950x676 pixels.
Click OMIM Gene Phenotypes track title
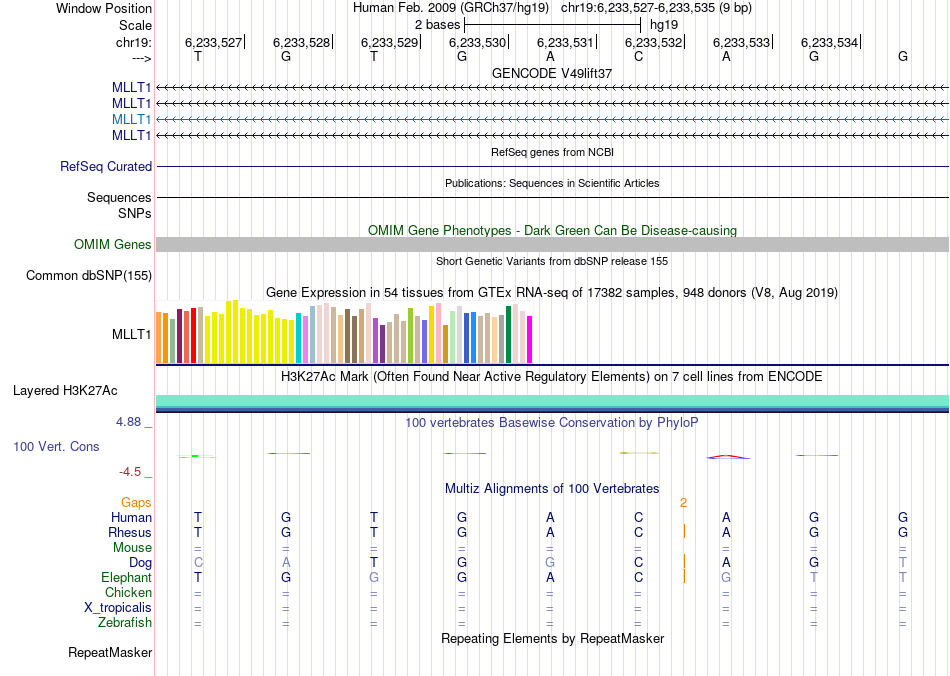(x=552, y=231)
